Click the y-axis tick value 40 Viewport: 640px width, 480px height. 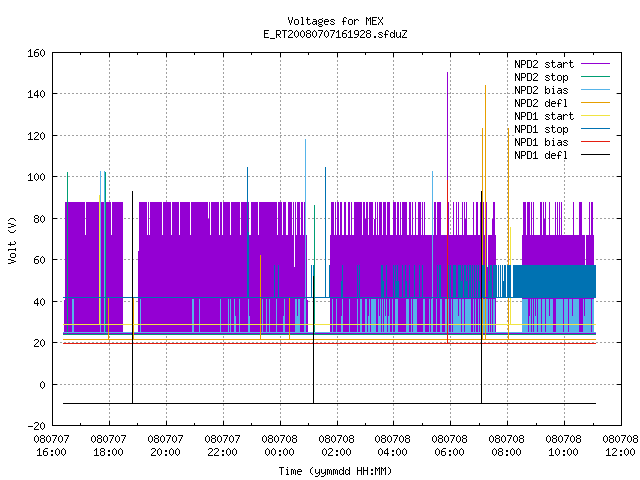(39, 302)
